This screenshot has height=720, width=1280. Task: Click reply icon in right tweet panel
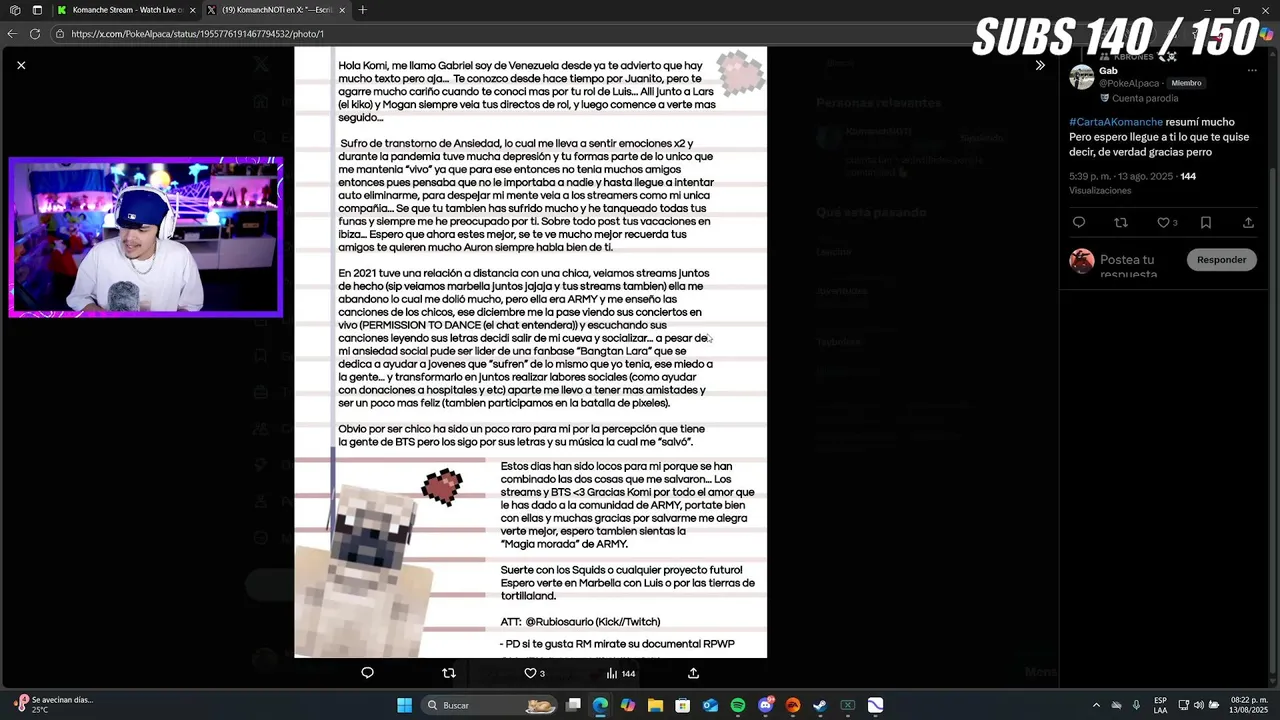[x=1078, y=223]
